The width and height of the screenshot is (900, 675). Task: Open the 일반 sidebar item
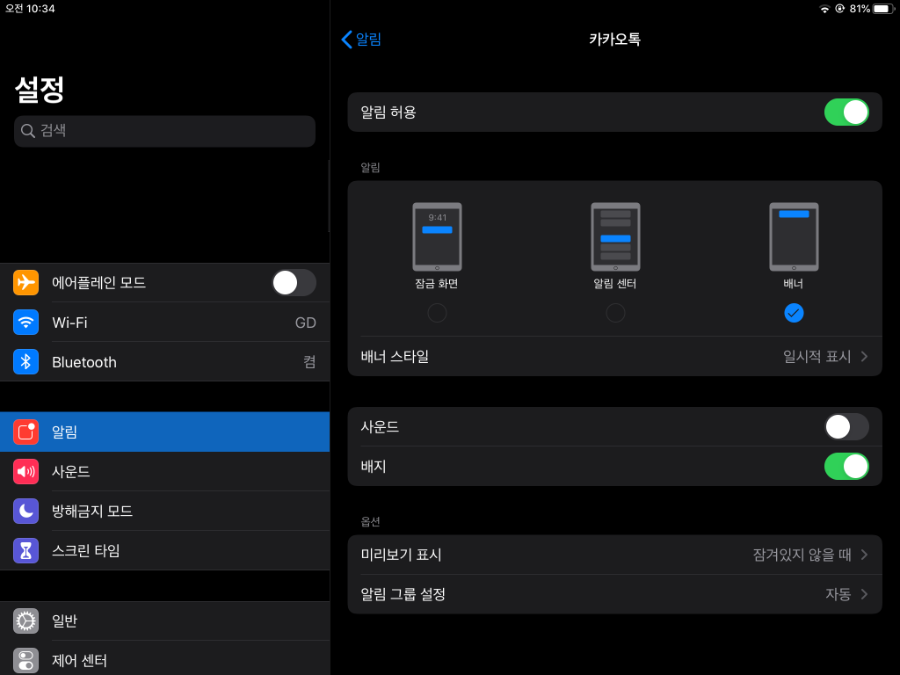click(165, 620)
